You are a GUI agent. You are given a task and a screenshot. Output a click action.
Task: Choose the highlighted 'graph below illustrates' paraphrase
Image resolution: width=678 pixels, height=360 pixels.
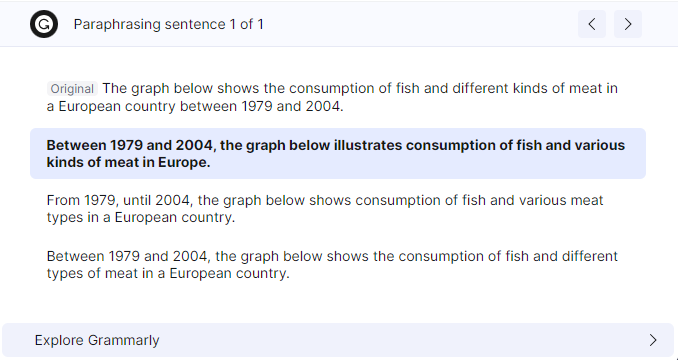coord(338,153)
